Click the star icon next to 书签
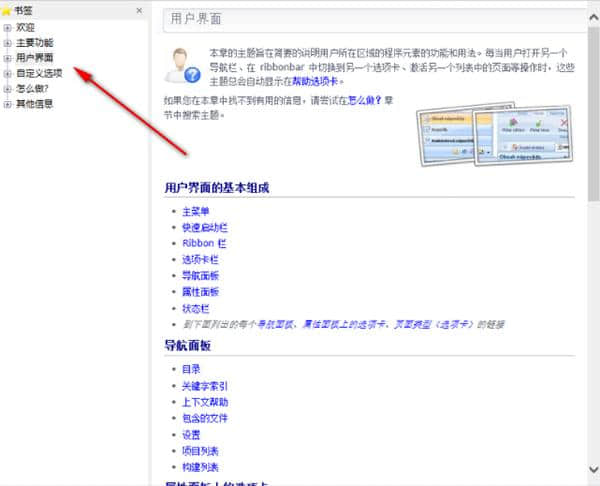Screen dimensions: 600x486 pos(7,10)
